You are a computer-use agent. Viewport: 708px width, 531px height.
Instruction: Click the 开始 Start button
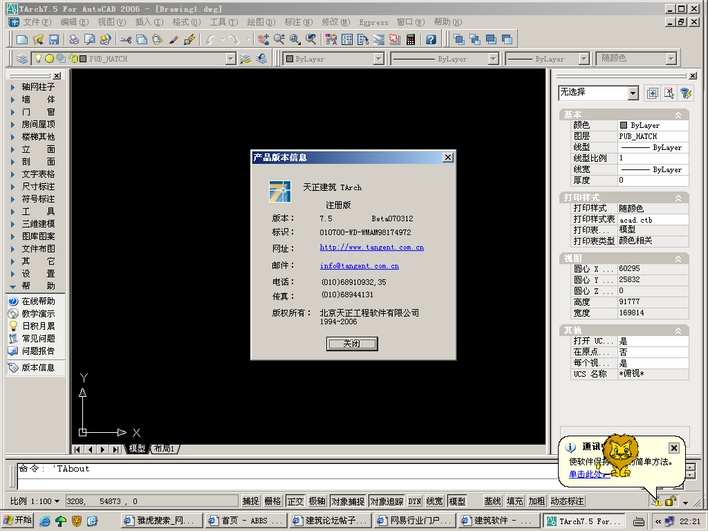pyautogui.click(x=18, y=520)
